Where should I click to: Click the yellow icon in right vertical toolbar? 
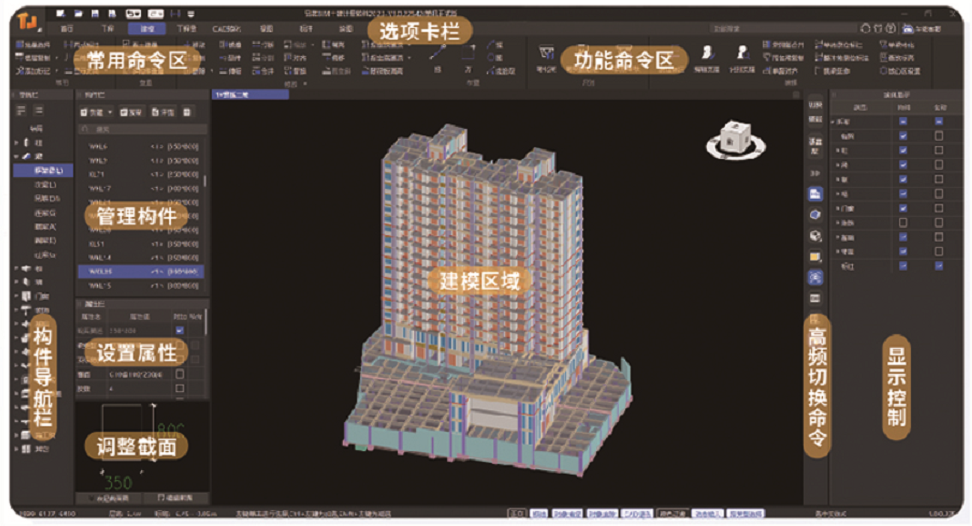(815, 257)
